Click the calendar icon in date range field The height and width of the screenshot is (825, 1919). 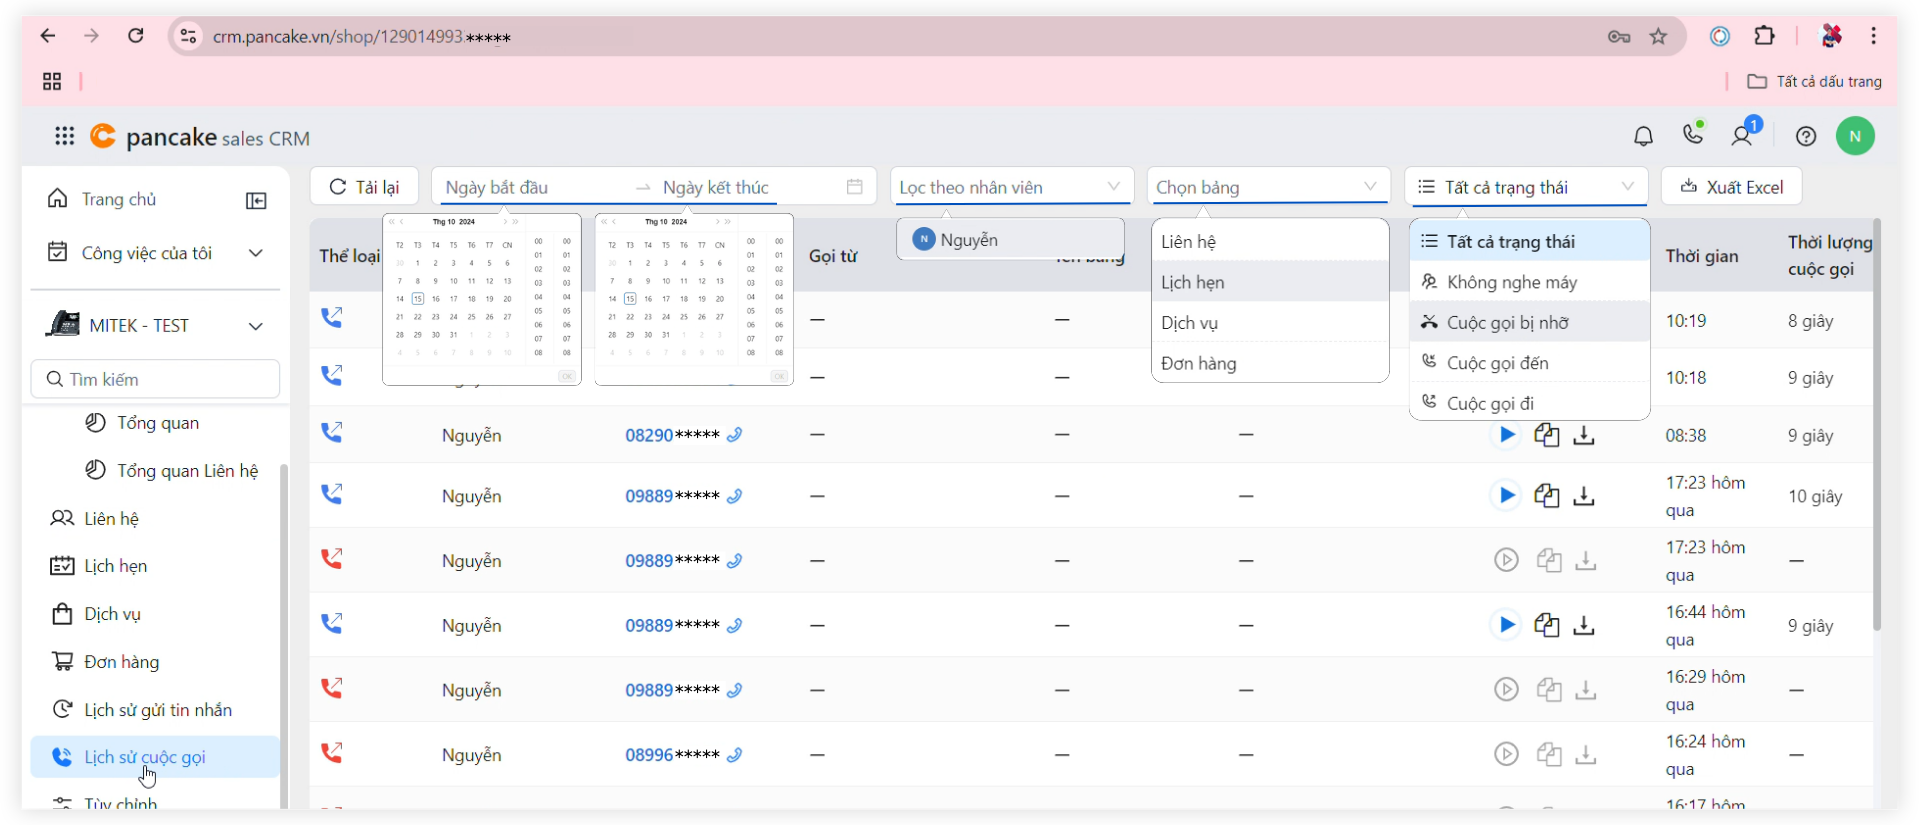[x=854, y=187]
